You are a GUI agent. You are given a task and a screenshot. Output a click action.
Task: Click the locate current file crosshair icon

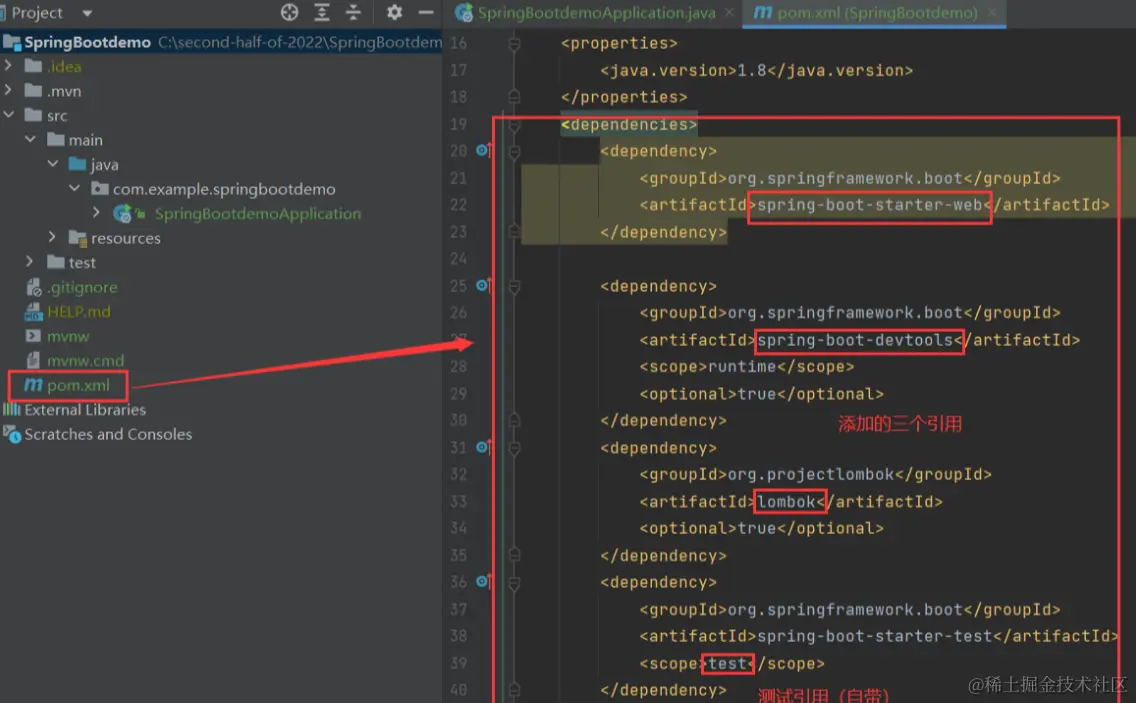coord(289,12)
